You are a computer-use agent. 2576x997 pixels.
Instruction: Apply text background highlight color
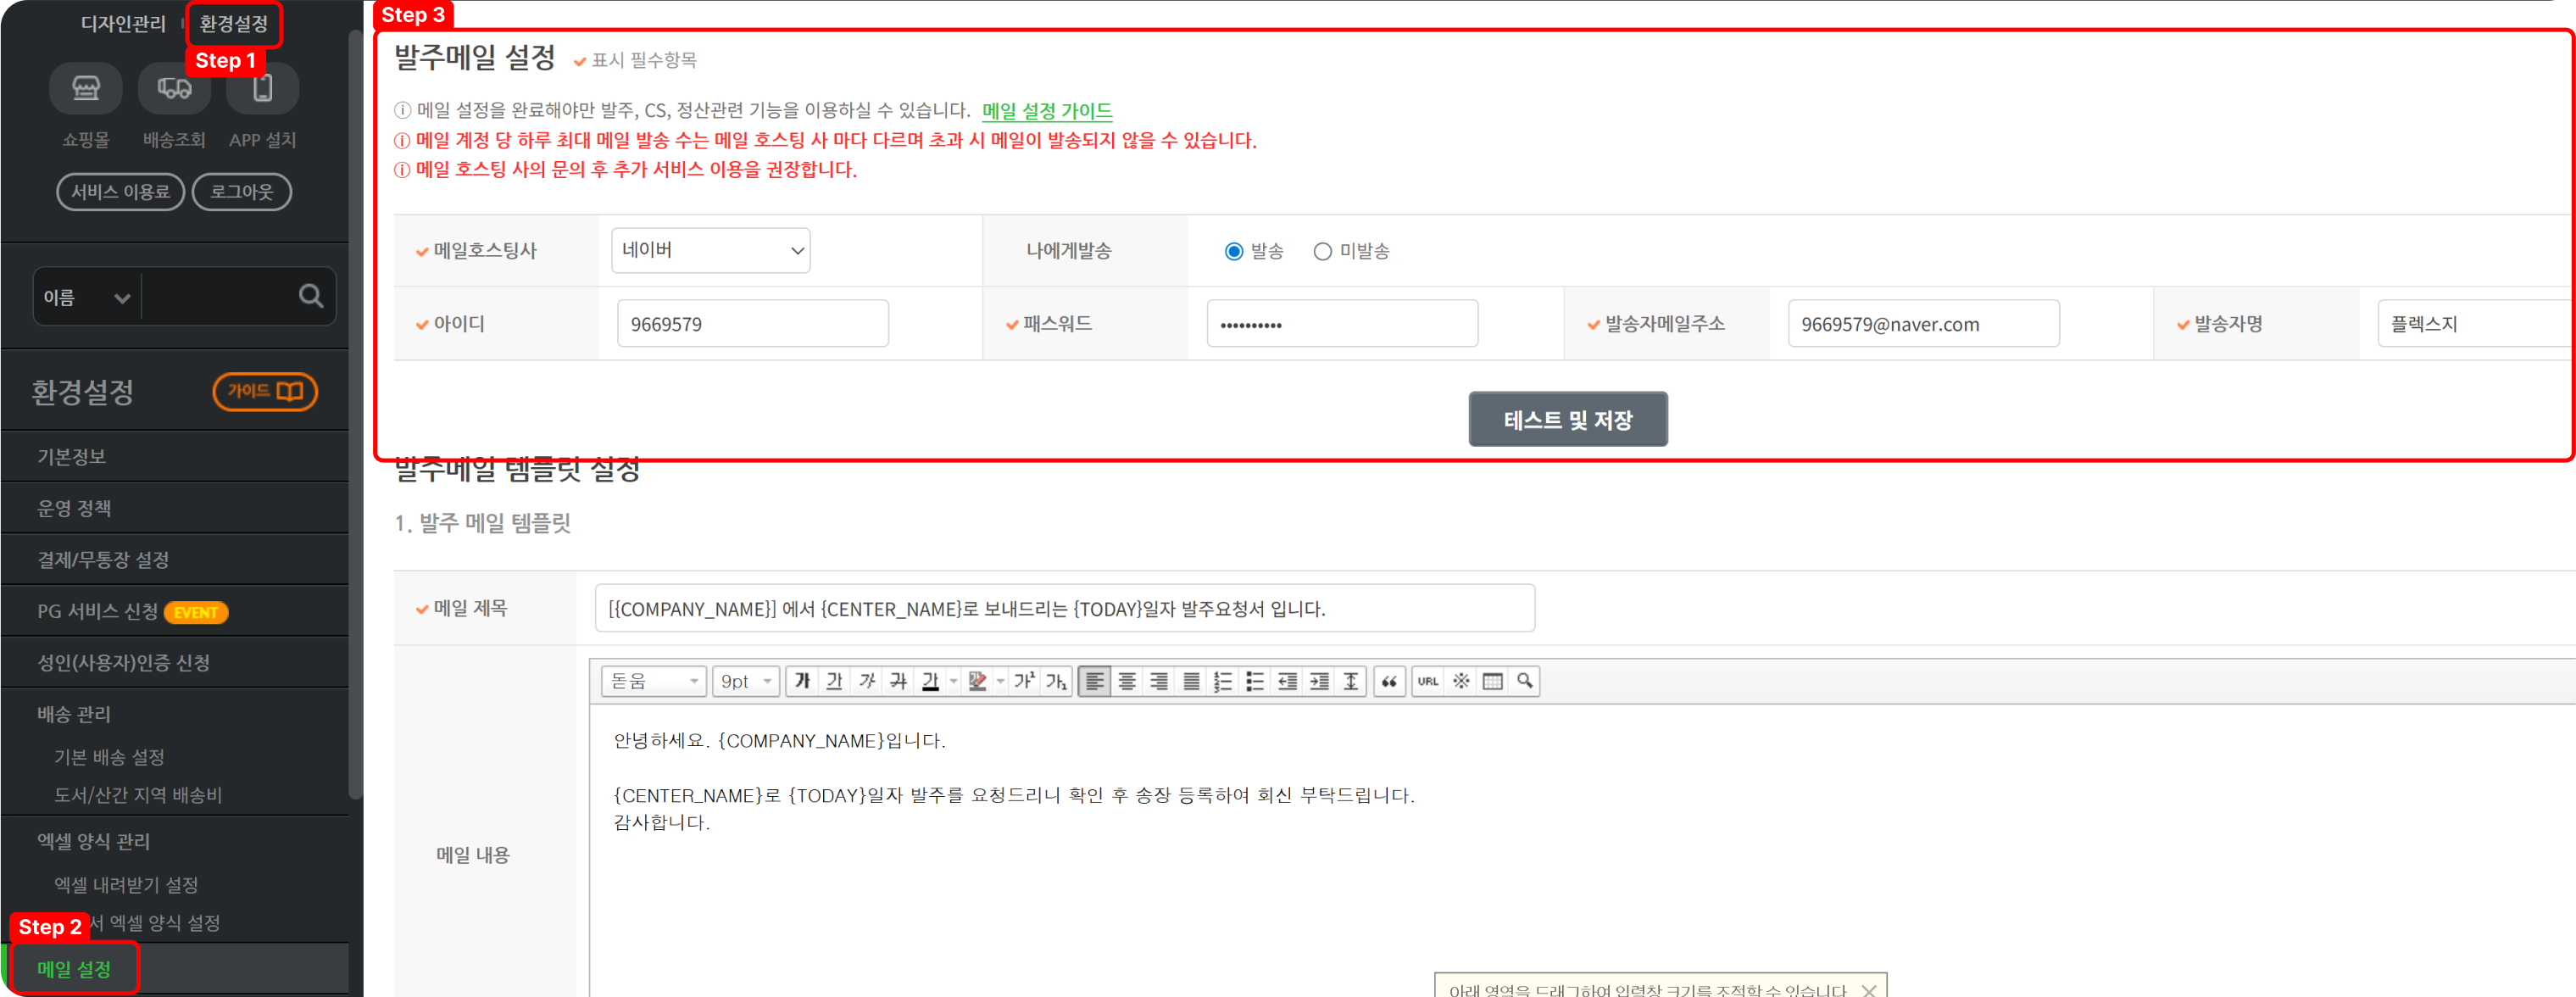(x=978, y=681)
